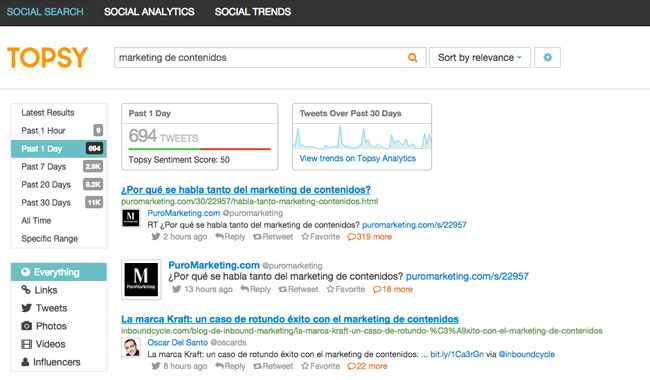Screen dimensions: 650x380
Task: Click the inboundcycle.com green URL
Action: pos(361,331)
